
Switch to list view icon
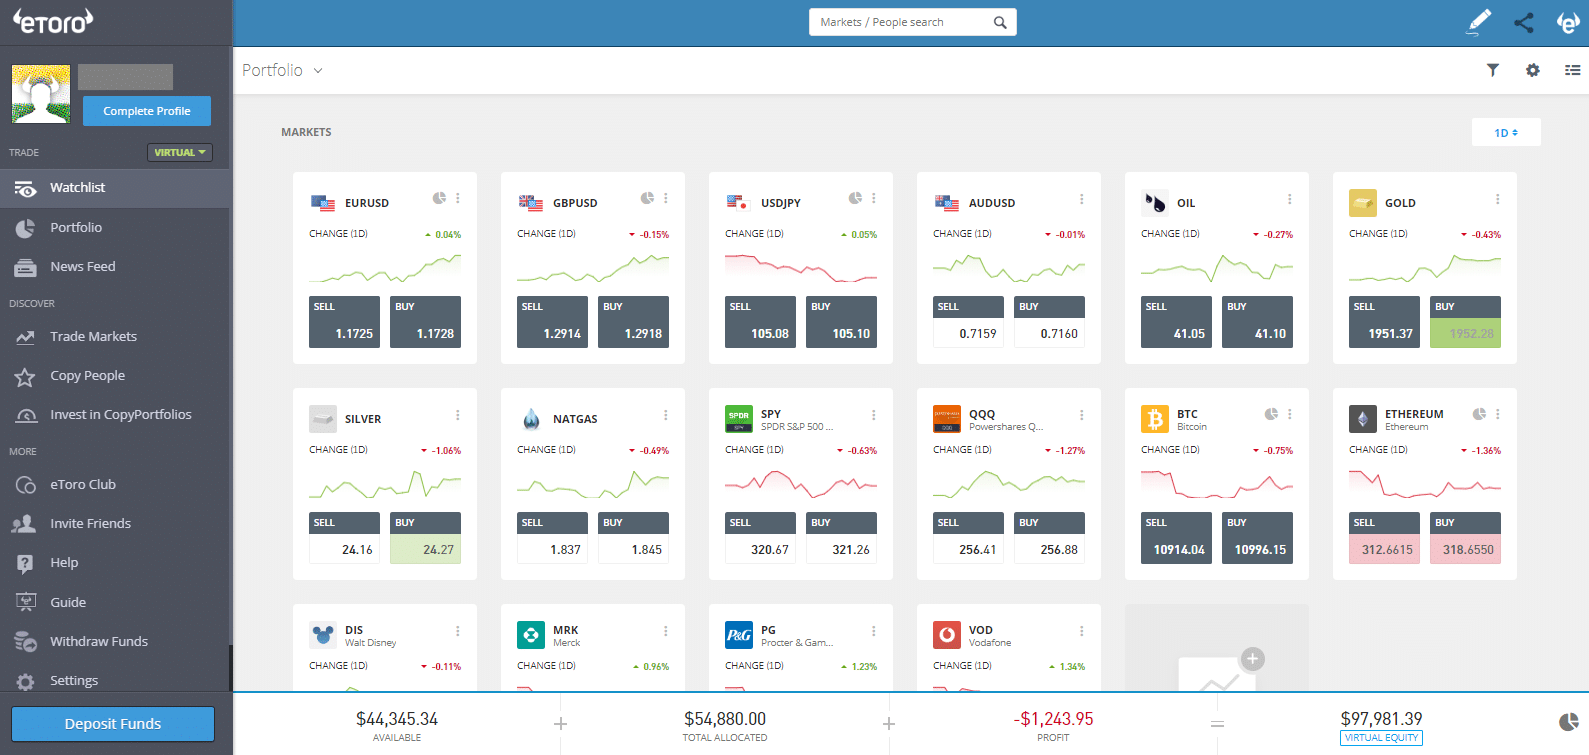click(1573, 70)
